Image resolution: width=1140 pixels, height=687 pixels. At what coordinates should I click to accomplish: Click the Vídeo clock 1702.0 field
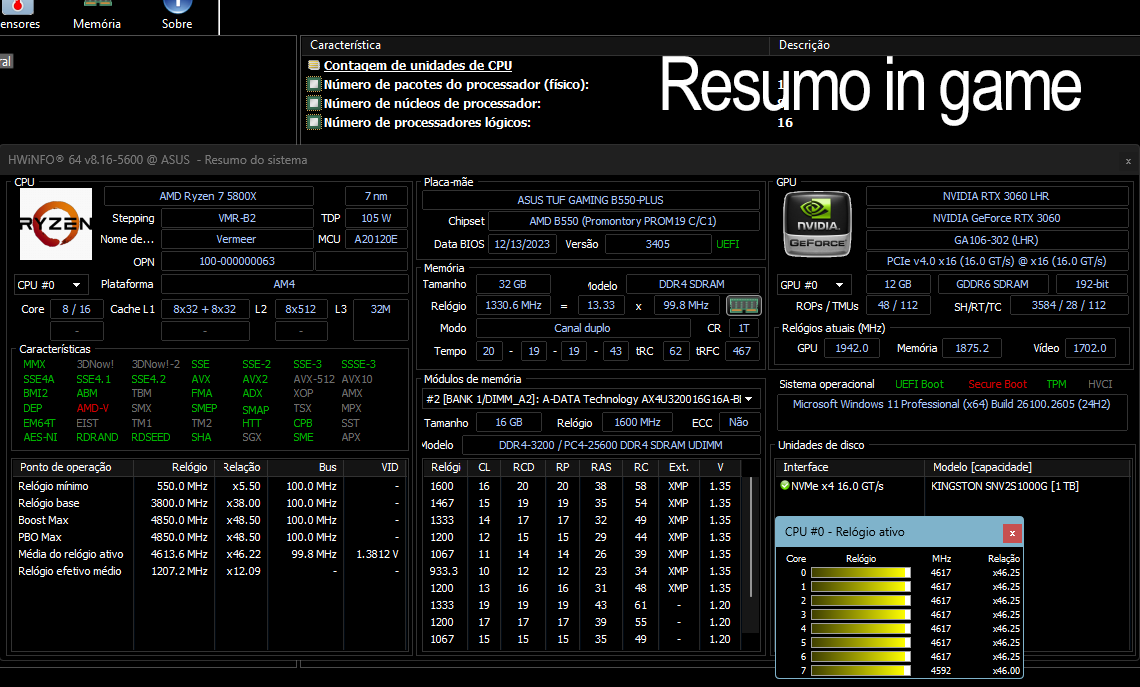[1090, 348]
